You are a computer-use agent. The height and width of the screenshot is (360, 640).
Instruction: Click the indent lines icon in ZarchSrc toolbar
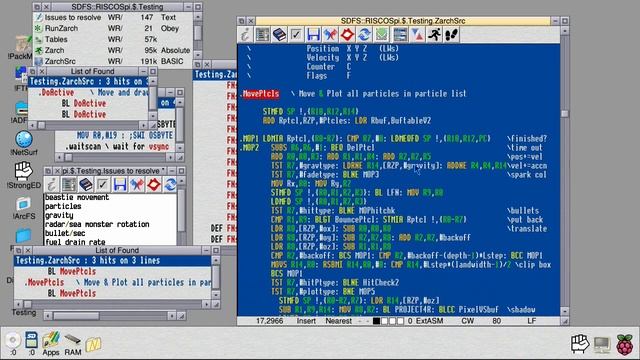coord(400,35)
